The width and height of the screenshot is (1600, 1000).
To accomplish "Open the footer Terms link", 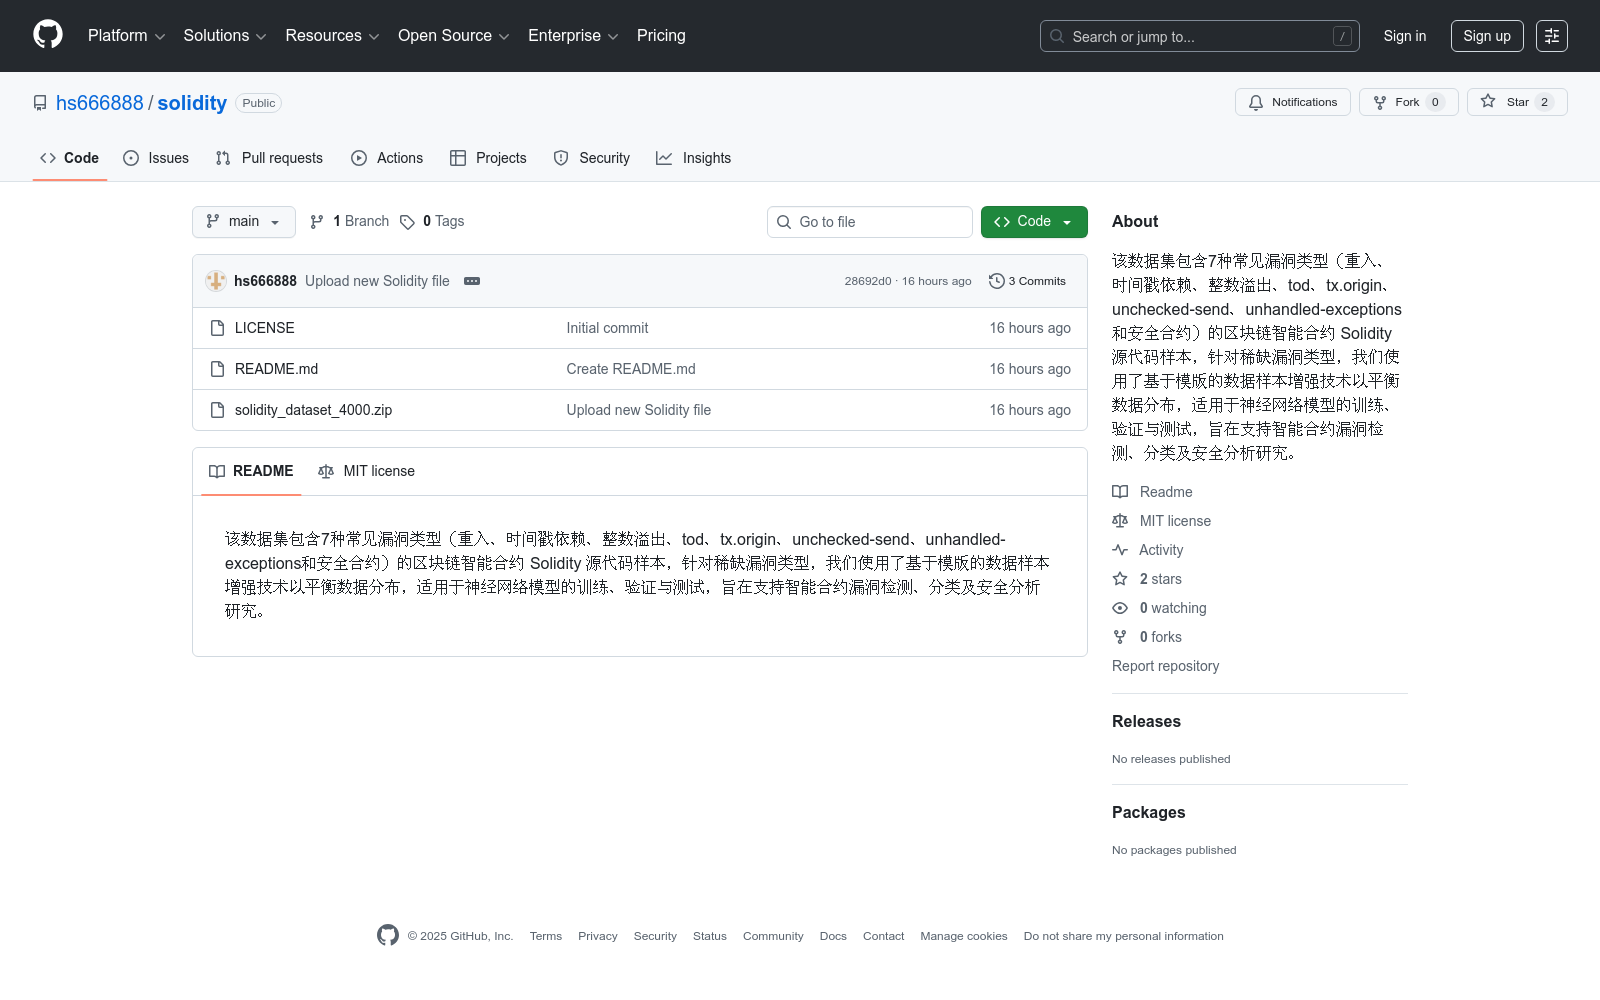I will [x=546, y=936].
